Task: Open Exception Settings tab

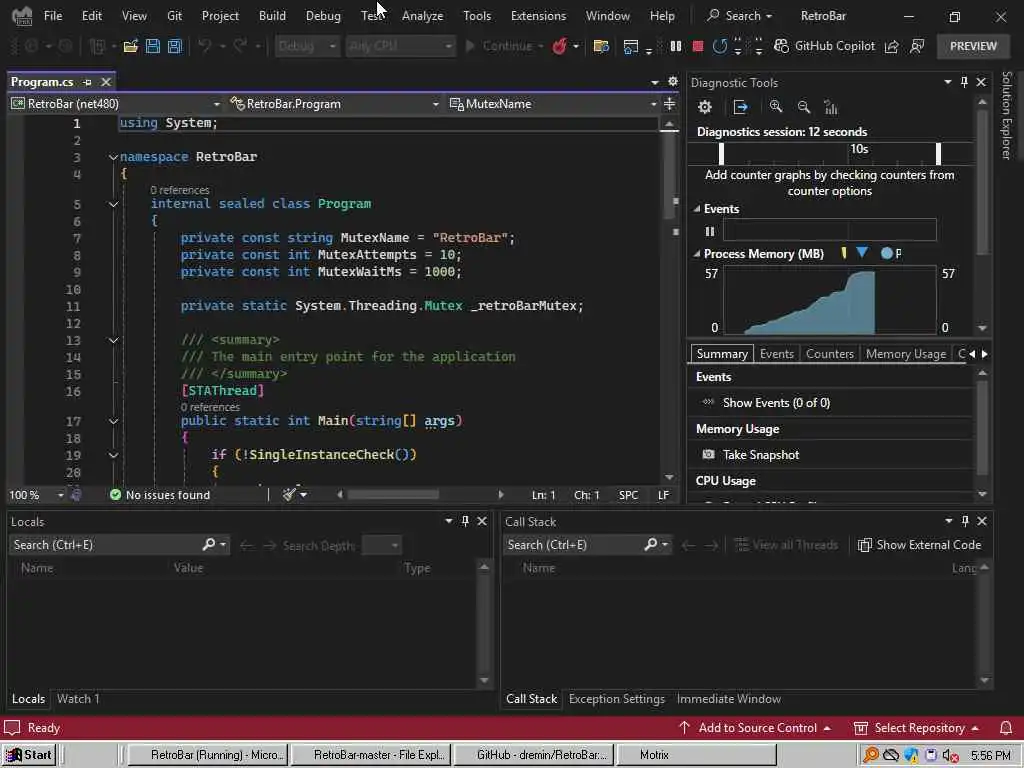Action: click(x=616, y=699)
